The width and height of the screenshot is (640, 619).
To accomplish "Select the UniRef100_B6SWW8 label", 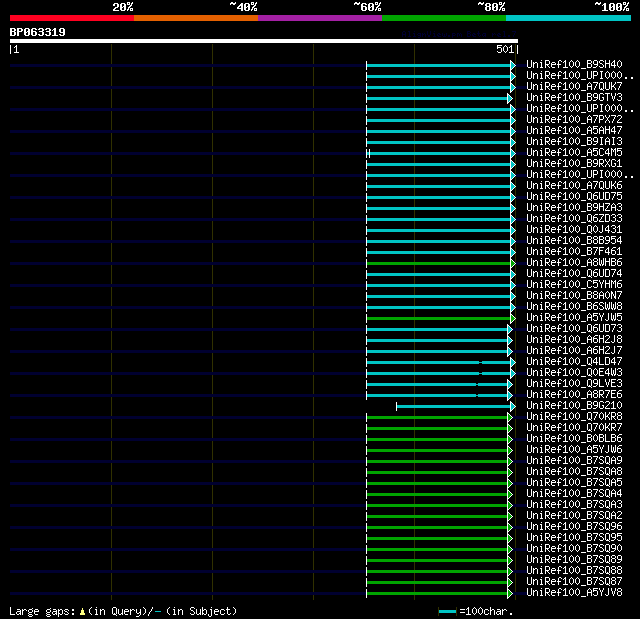I will click(x=574, y=307).
